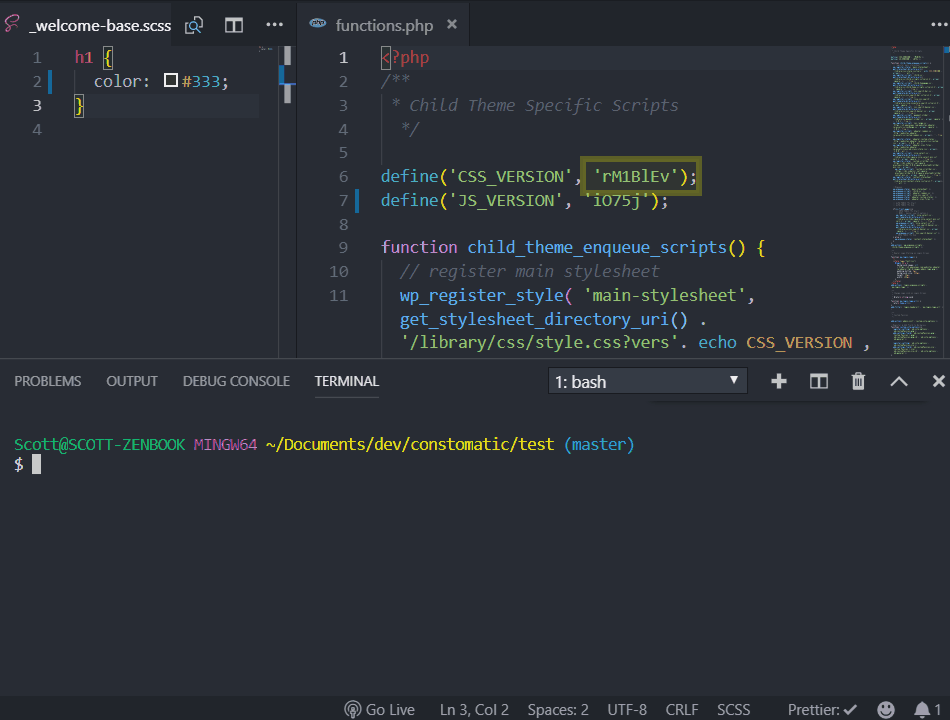Click the 'color:' property line
The image size is (950, 720).
click(161, 81)
